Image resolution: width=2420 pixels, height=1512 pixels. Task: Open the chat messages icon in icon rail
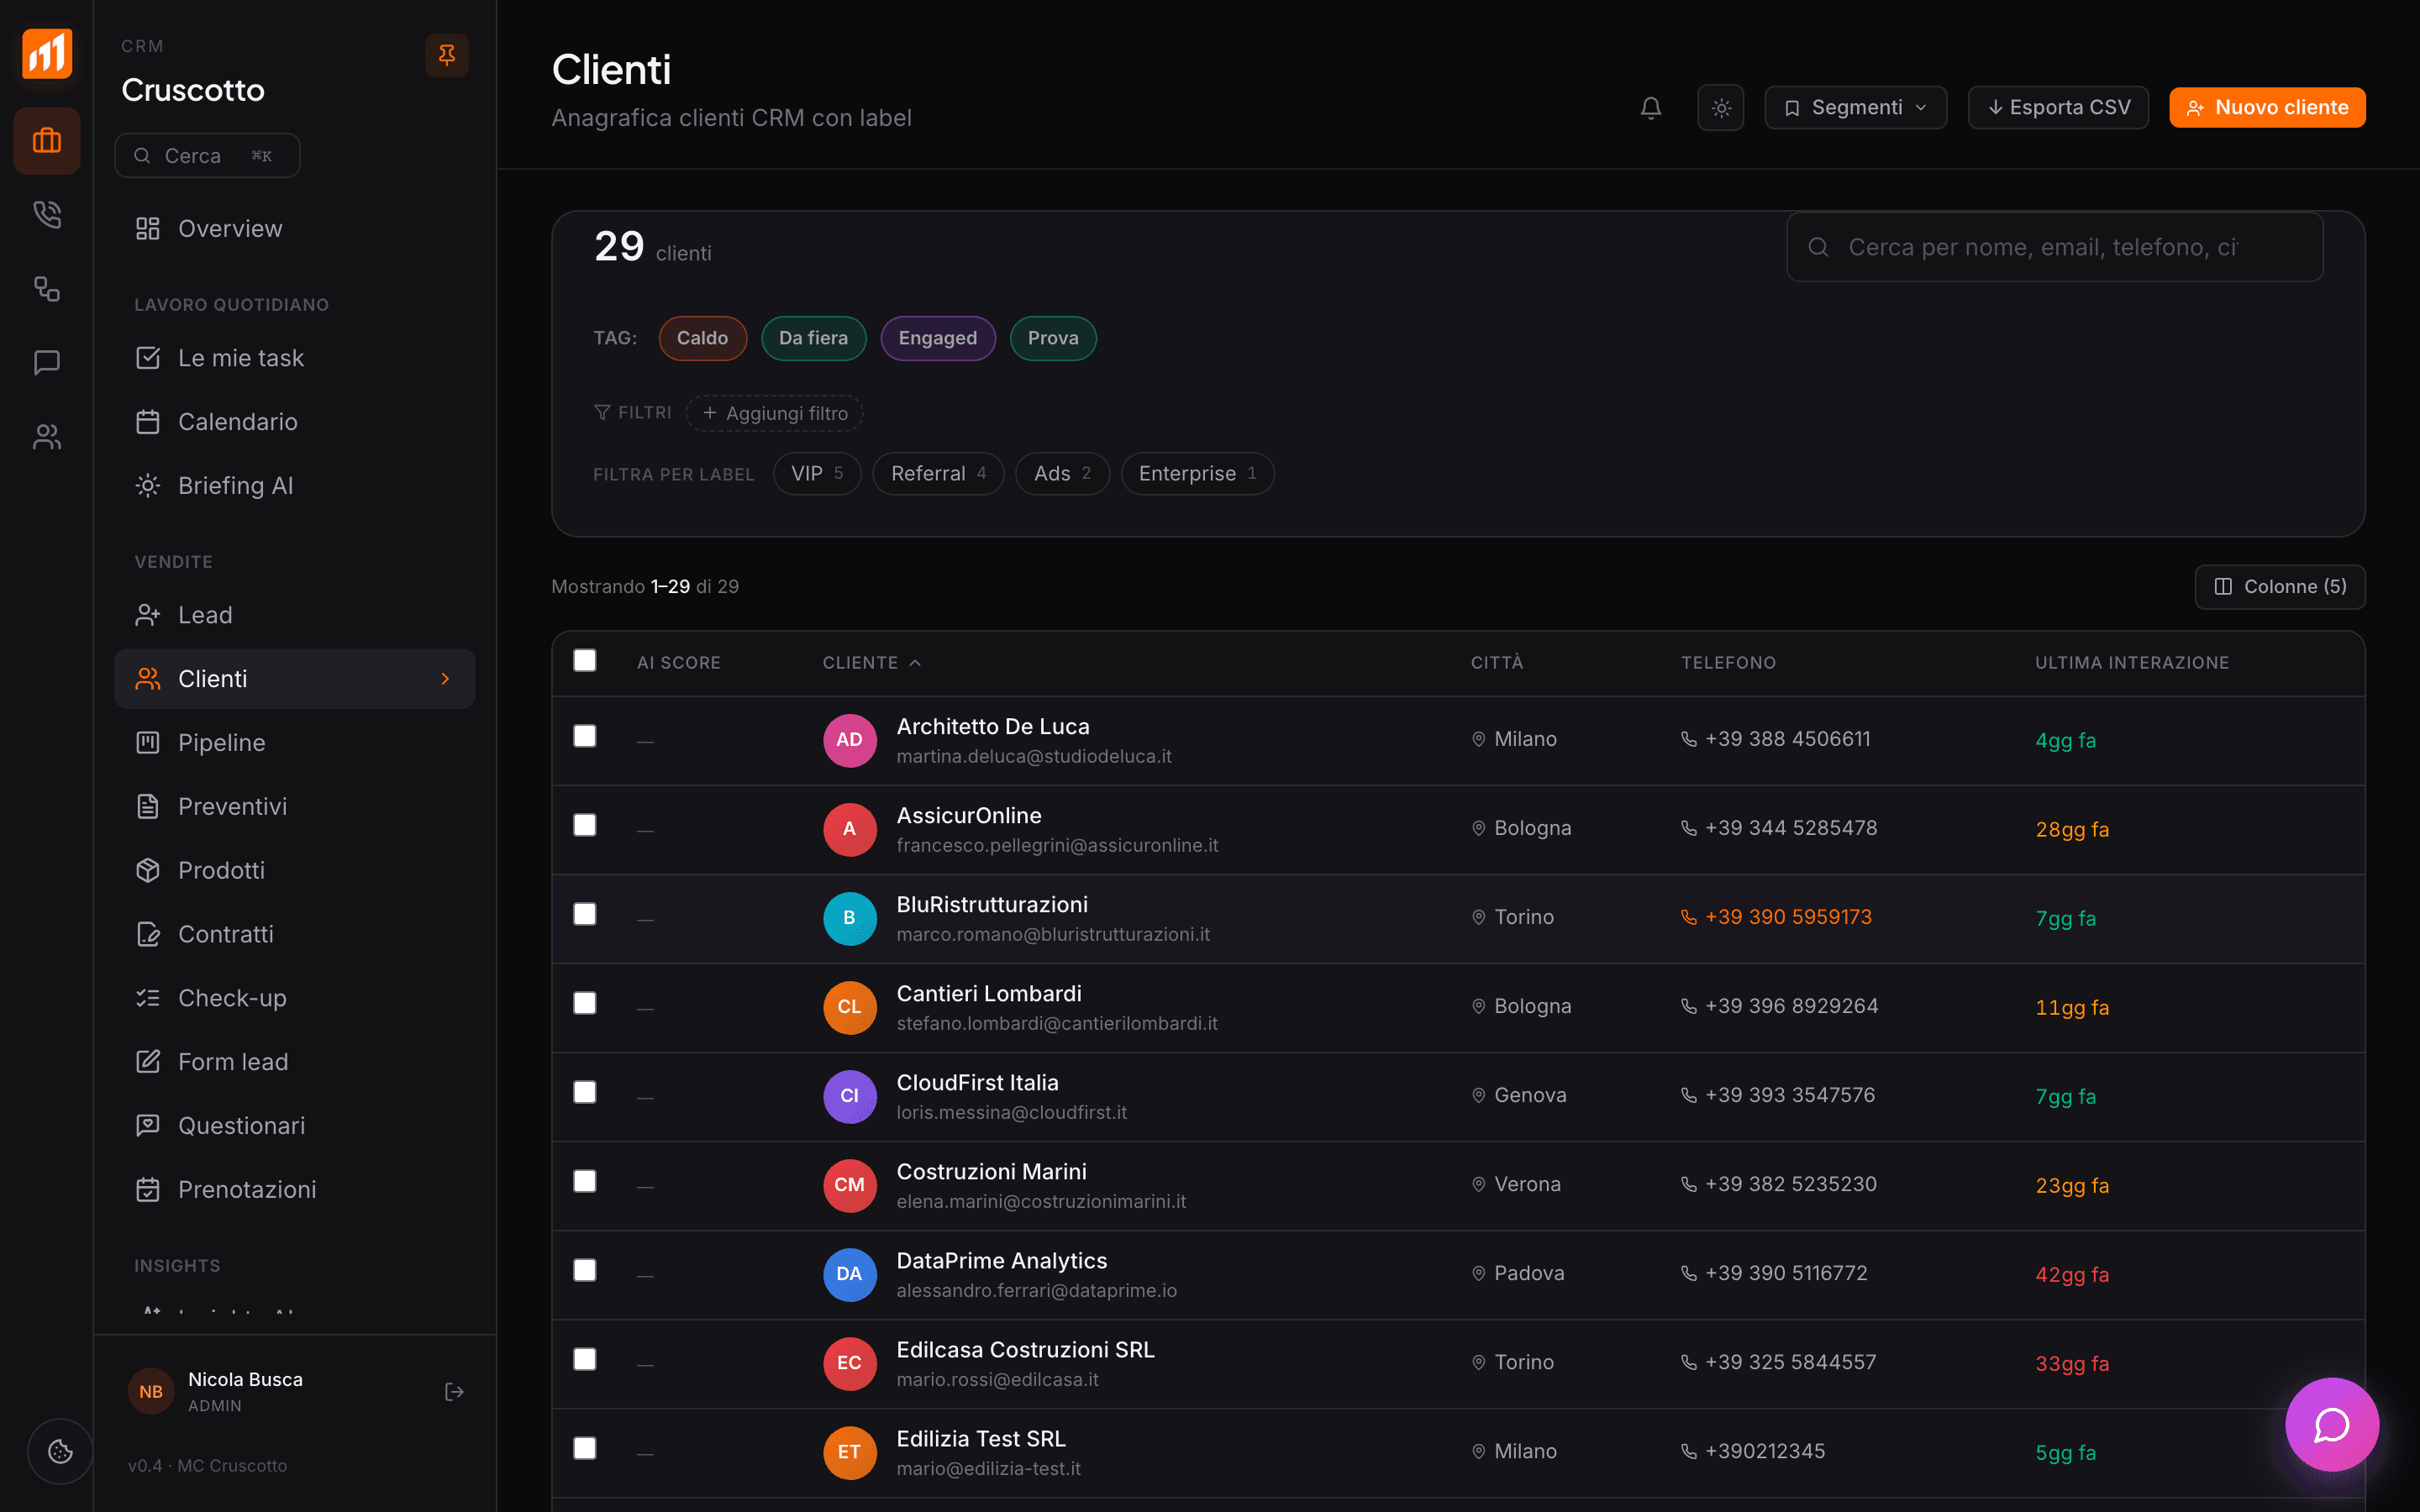(x=47, y=362)
